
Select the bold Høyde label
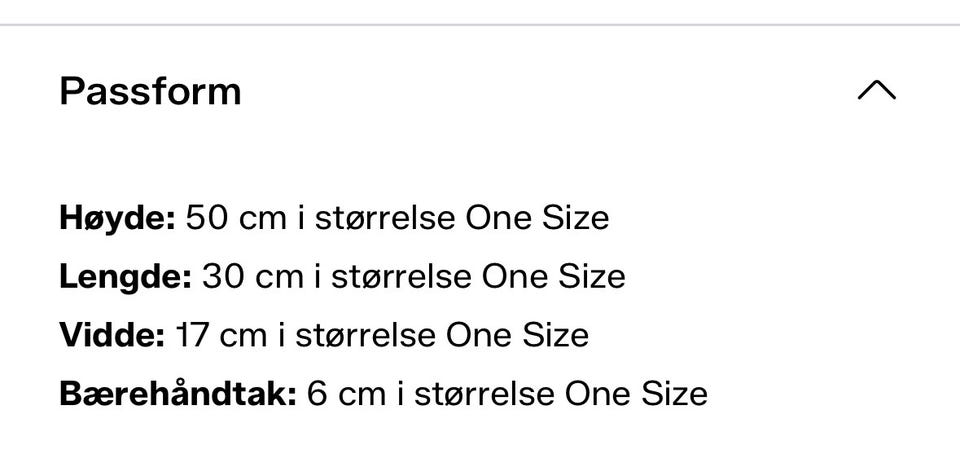pyautogui.click(x=118, y=218)
